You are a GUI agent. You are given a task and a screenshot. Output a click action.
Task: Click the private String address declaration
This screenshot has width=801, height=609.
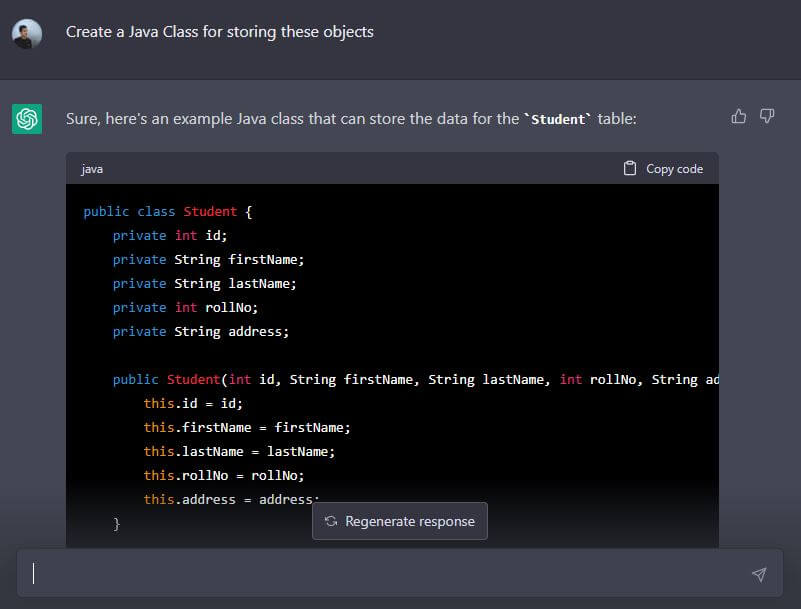click(200, 331)
